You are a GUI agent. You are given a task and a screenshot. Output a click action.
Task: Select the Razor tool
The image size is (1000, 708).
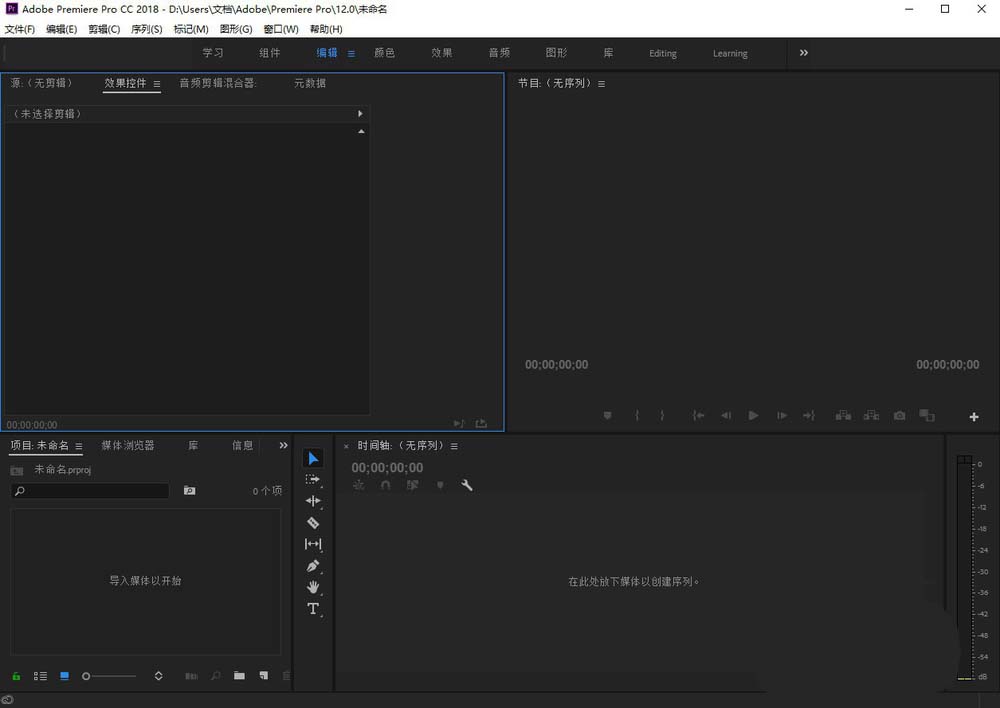pyautogui.click(x=313, y=523)
